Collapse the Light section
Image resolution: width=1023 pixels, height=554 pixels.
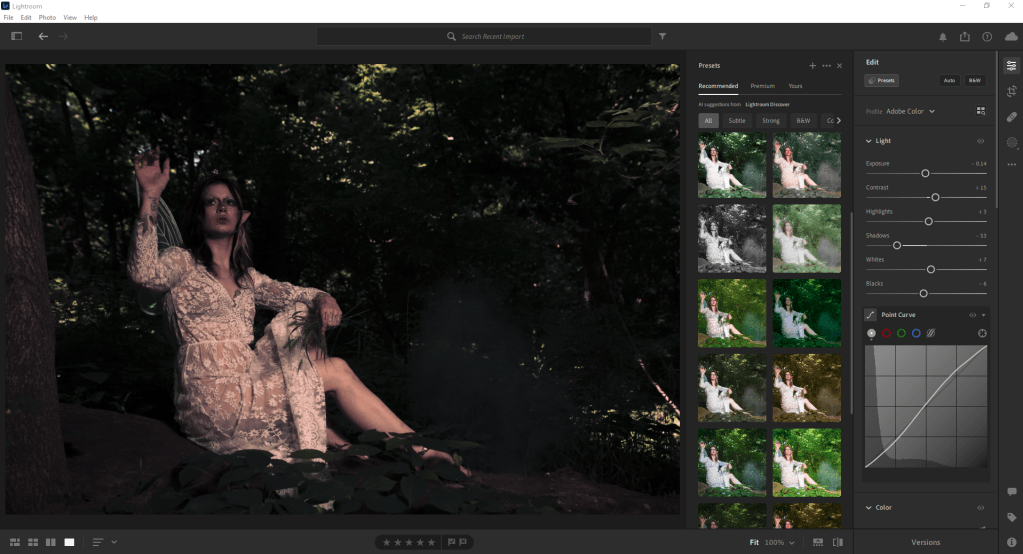[x=868, y=141]
